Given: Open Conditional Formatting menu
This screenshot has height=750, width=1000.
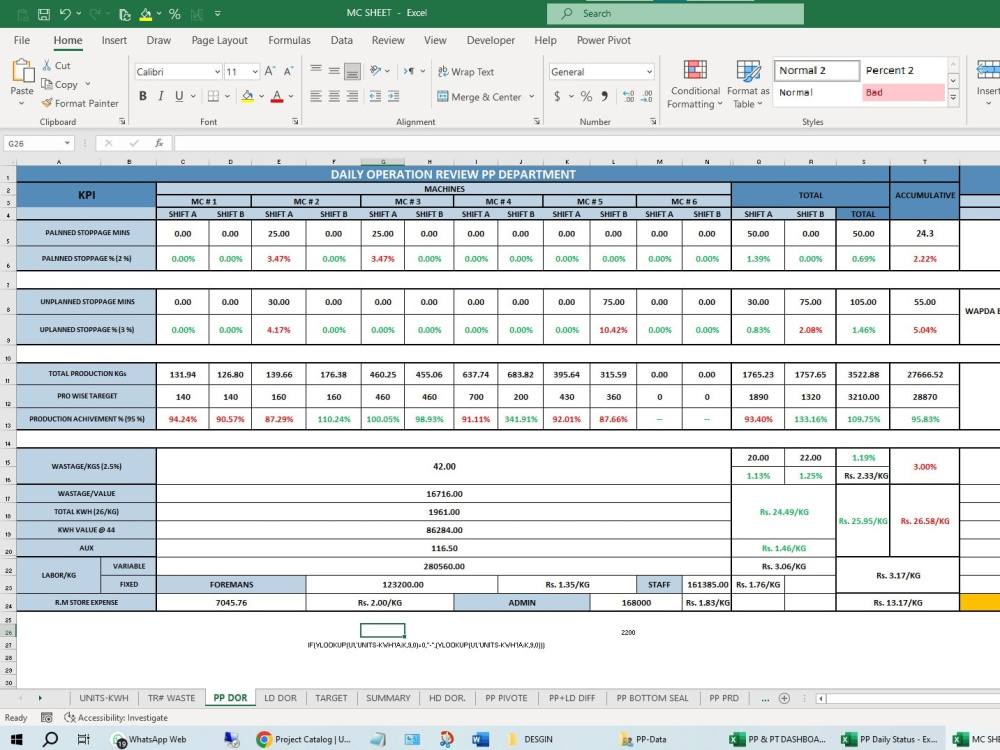Looking at the screenshot, I should (695, 84).
